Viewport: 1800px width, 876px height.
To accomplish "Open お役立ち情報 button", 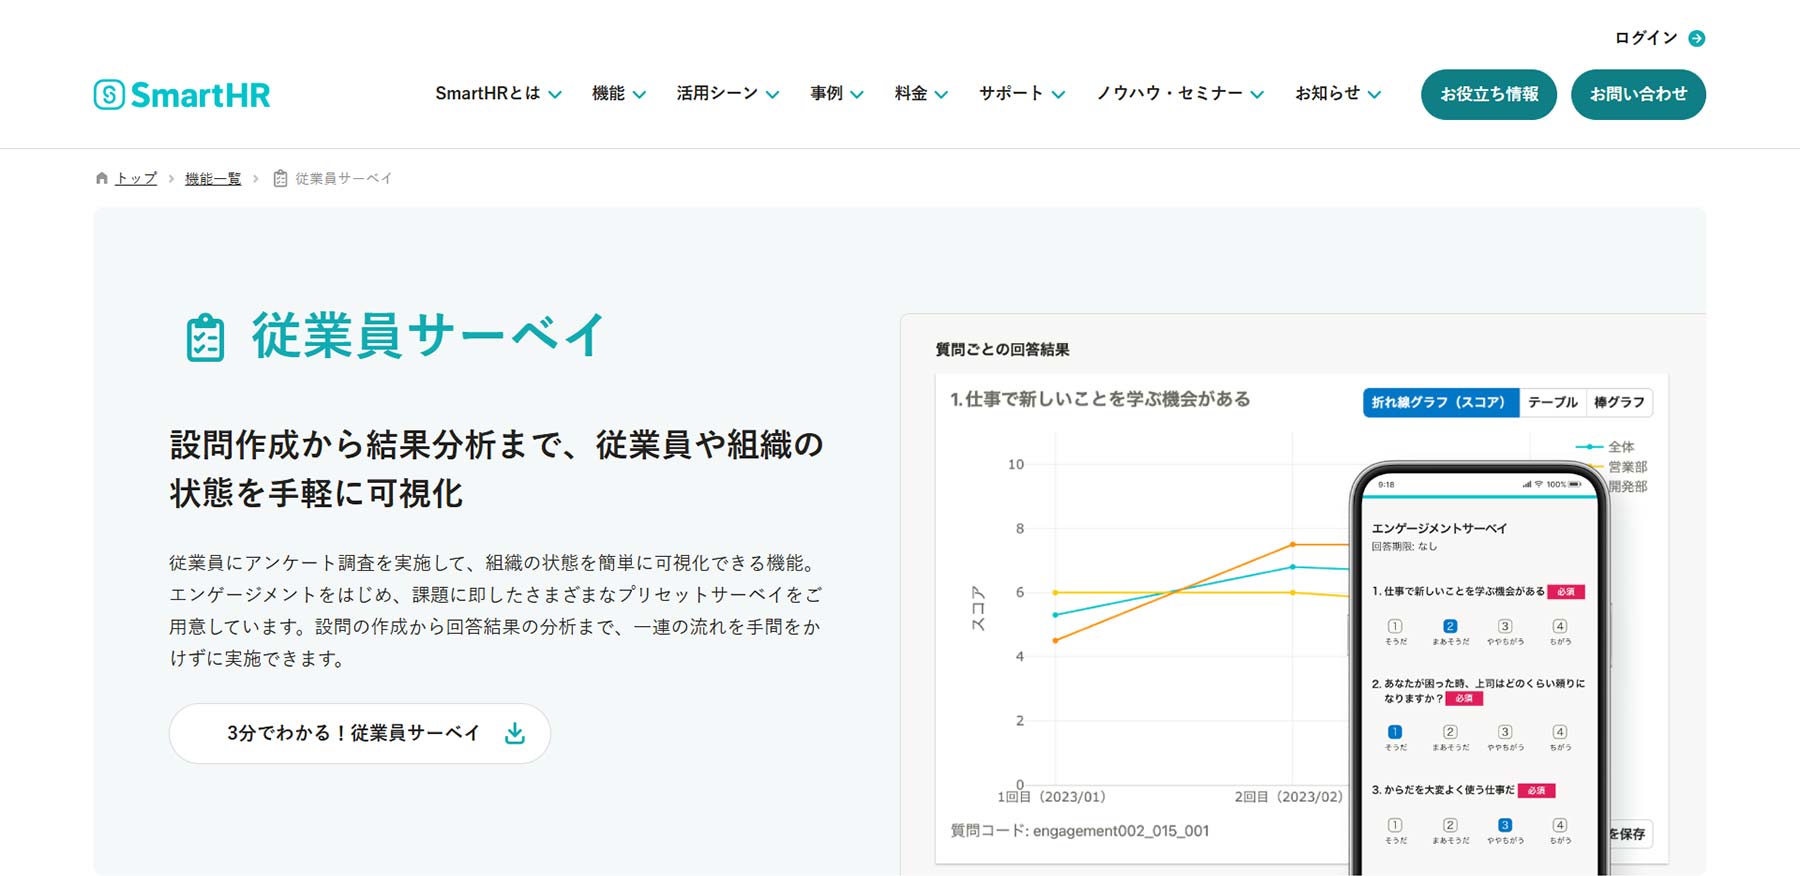I will [1489, 94].
